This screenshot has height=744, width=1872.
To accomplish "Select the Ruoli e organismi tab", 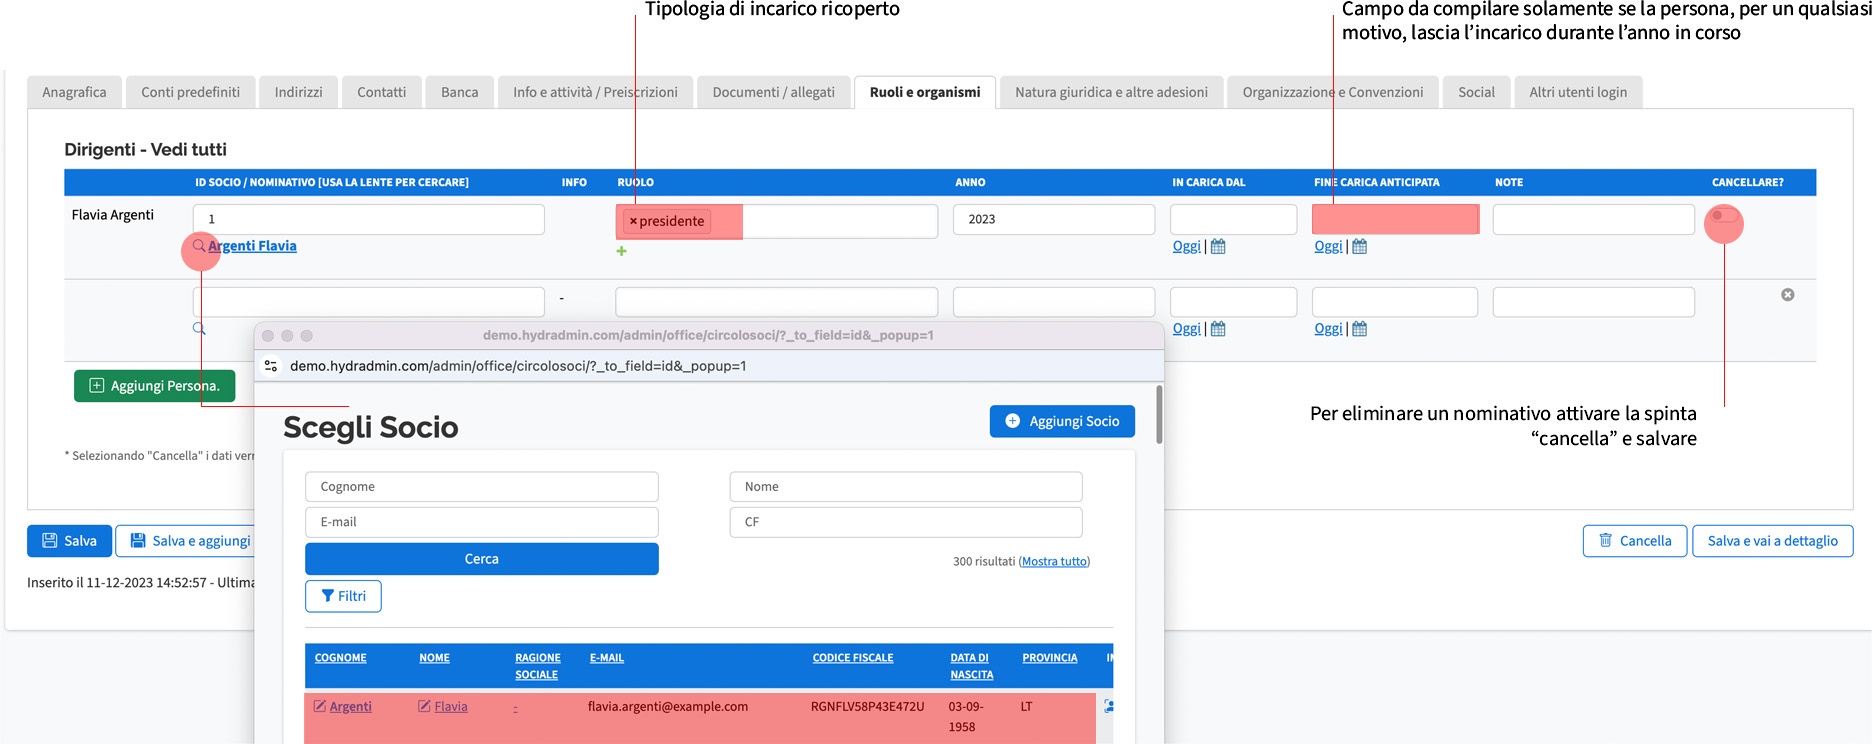I will pyautogui.click(x=925, y=92).
